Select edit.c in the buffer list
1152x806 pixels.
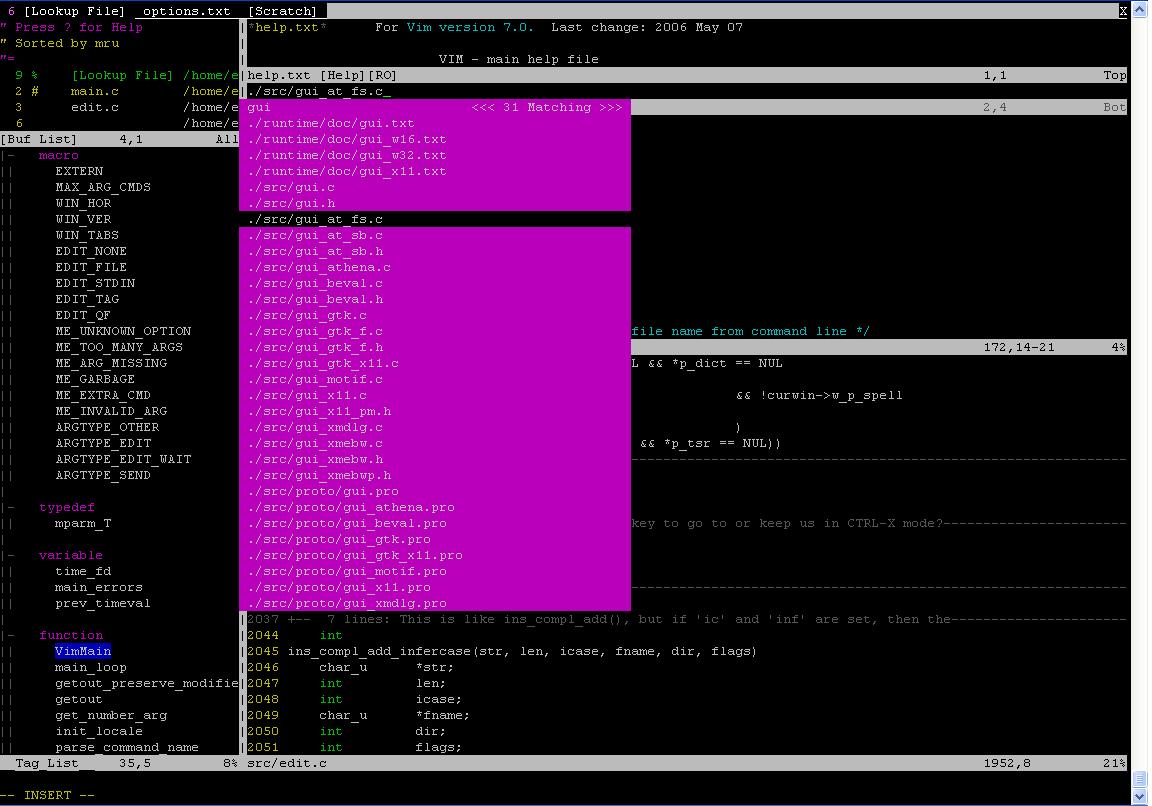click(x=95, y=107)
